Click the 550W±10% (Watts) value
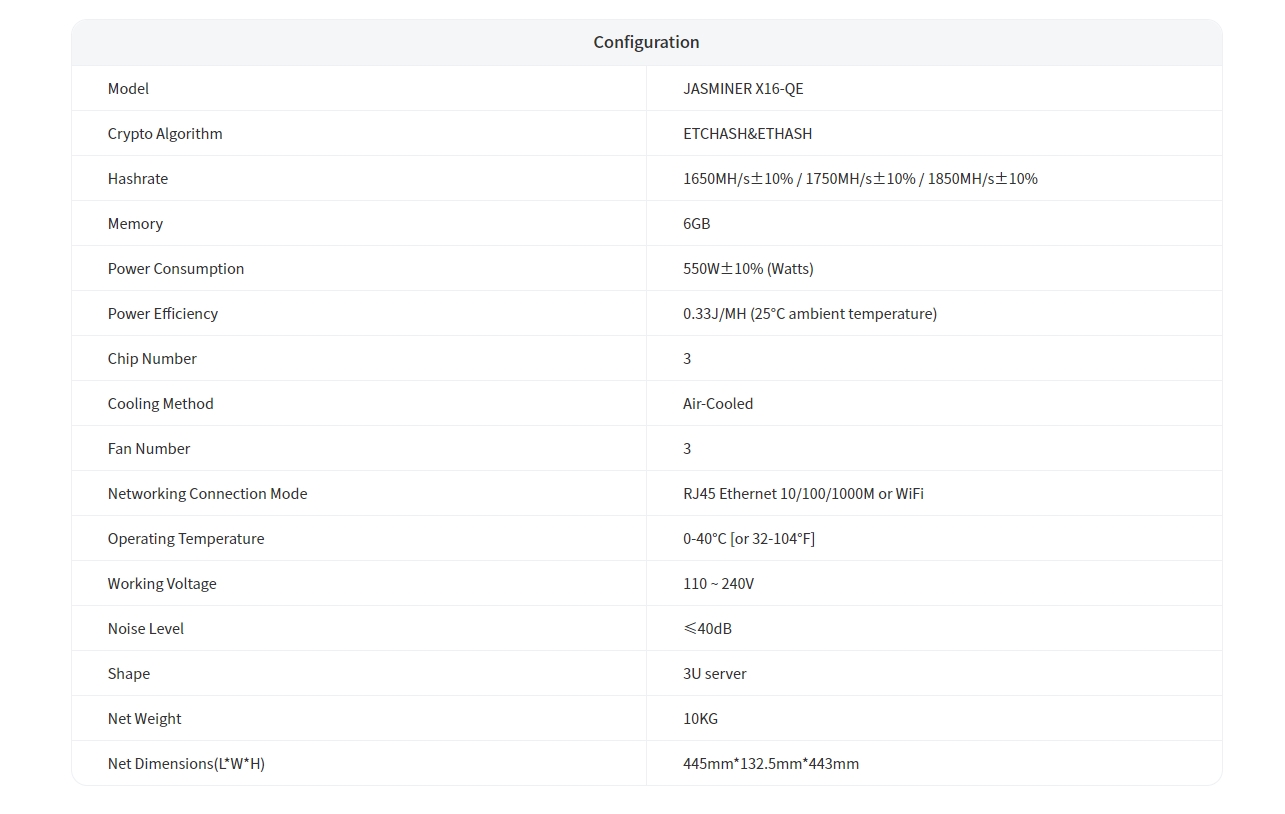Screen dimensions: 1285x814 tap(748, 269)
